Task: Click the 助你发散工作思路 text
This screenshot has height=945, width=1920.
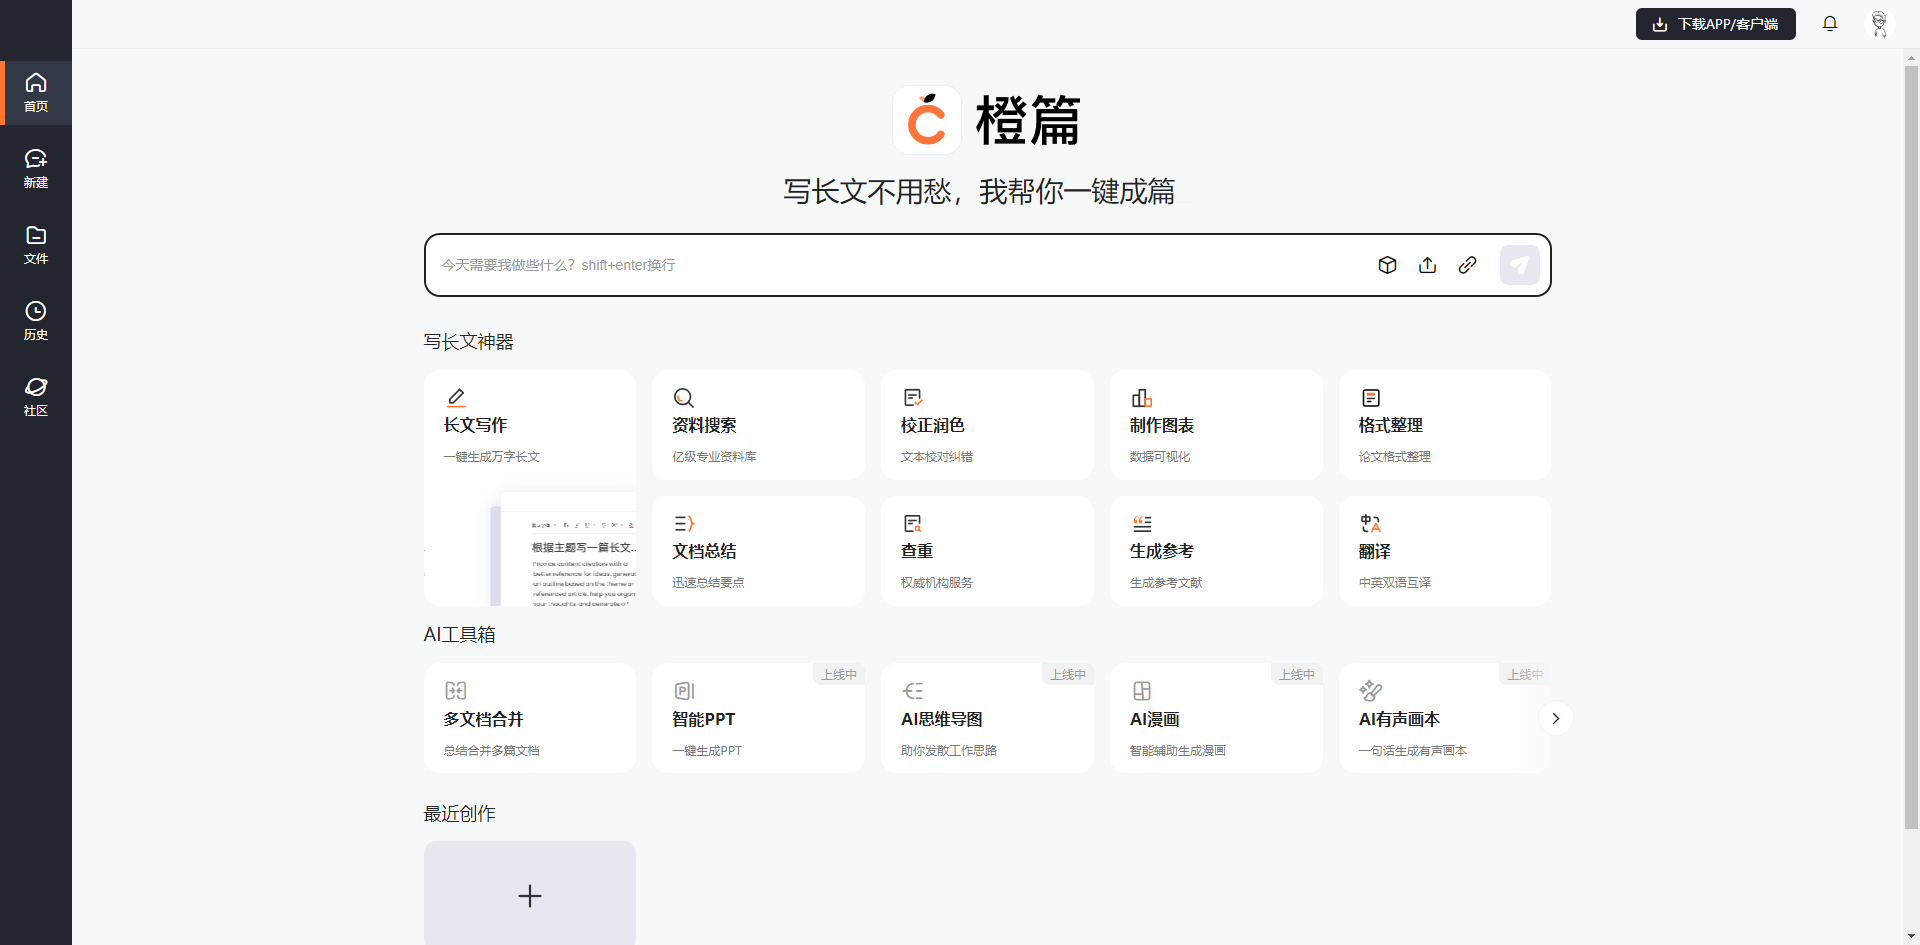Action: coord(949,751)
